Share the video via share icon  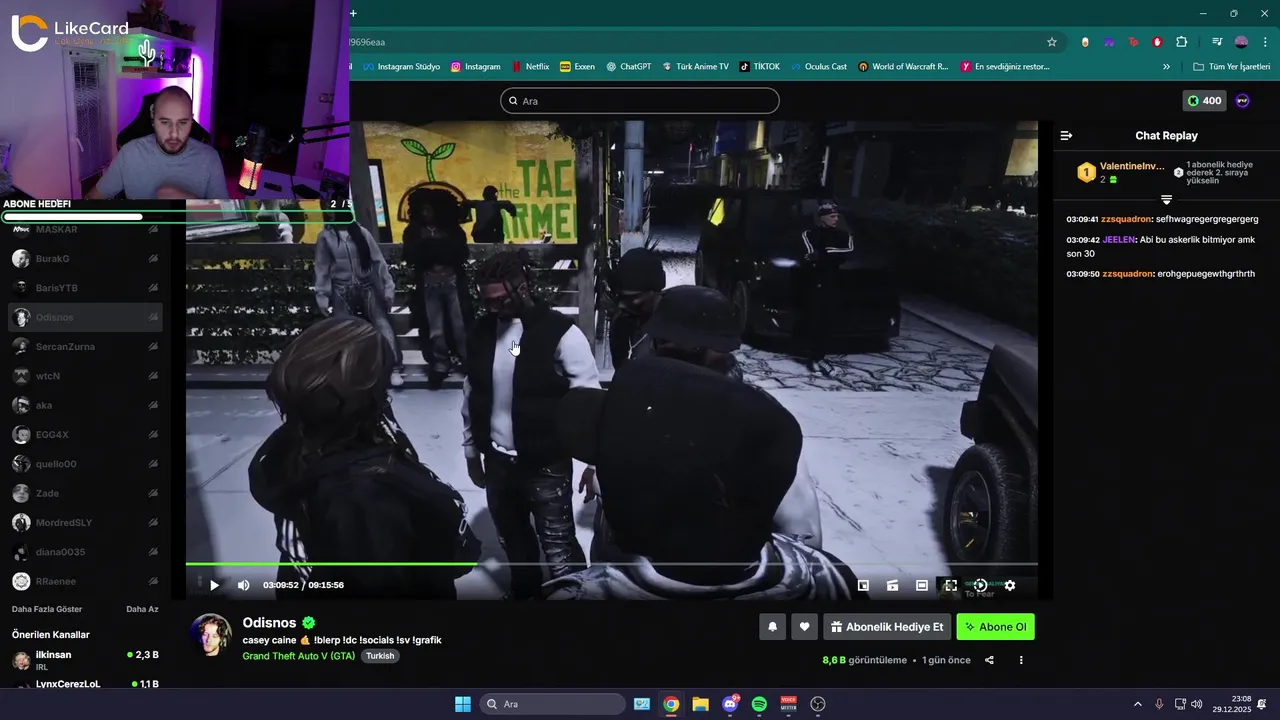989,660
